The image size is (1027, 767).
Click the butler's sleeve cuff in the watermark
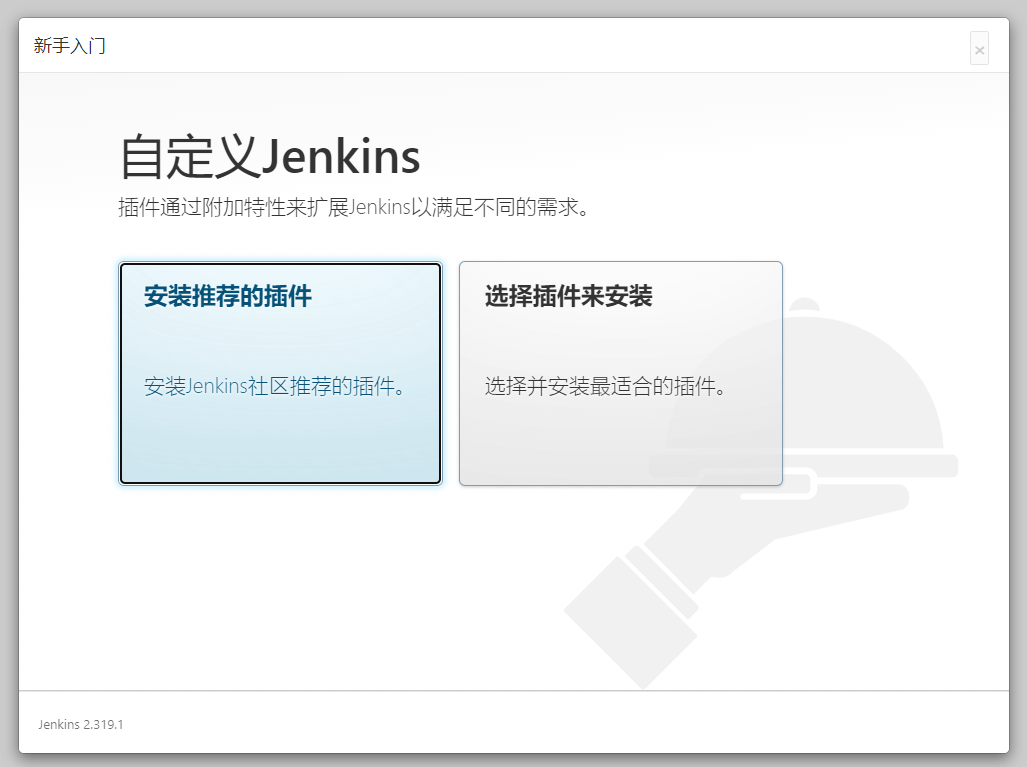pyautogui.click(x=632, y=610)
